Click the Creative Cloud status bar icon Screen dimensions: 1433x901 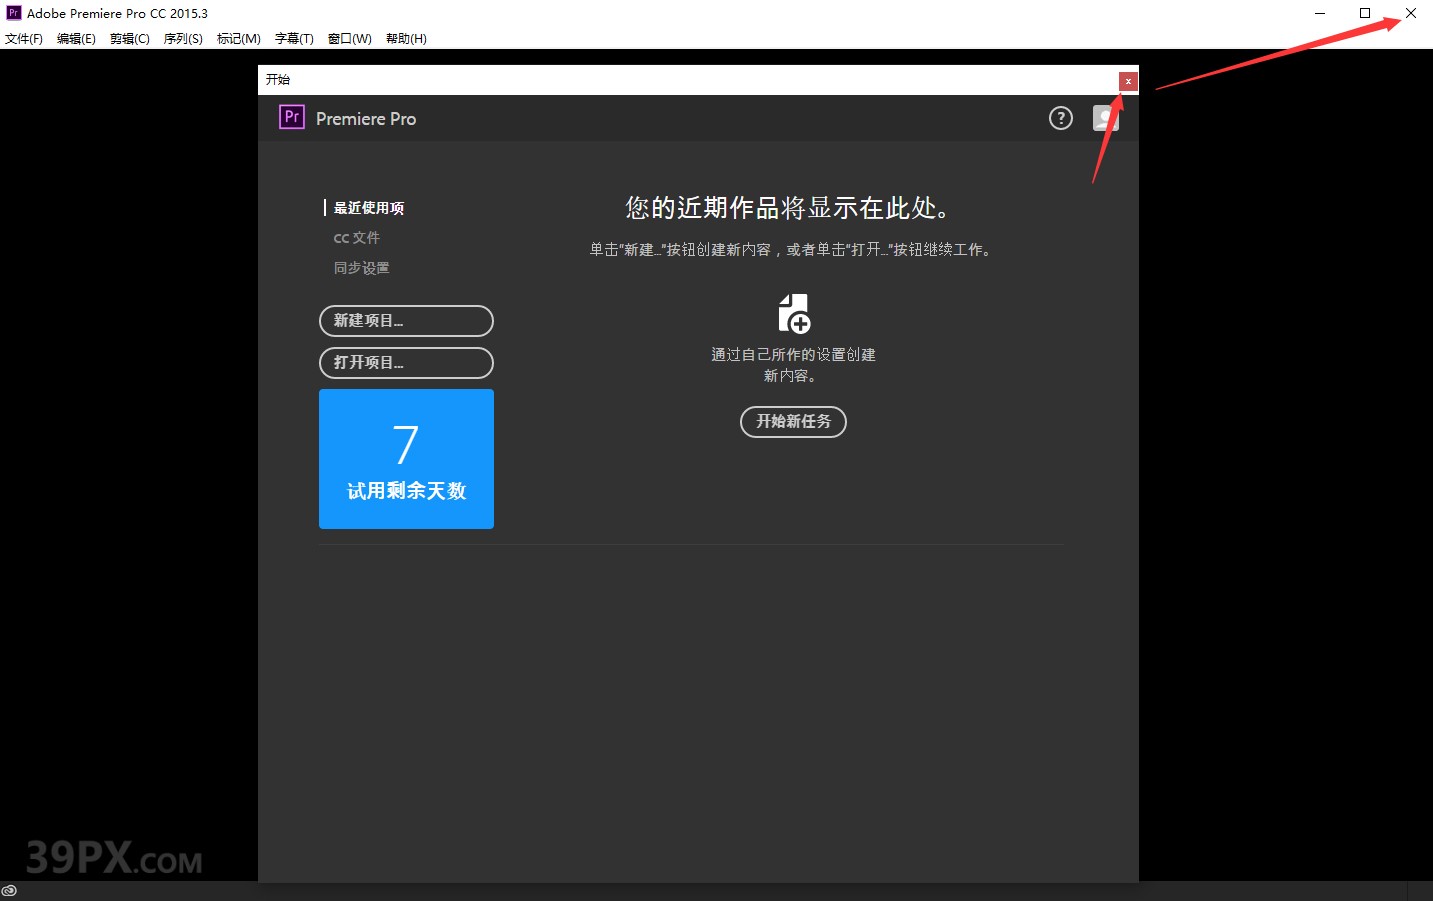pyautogui.click(x=10, y=891)
